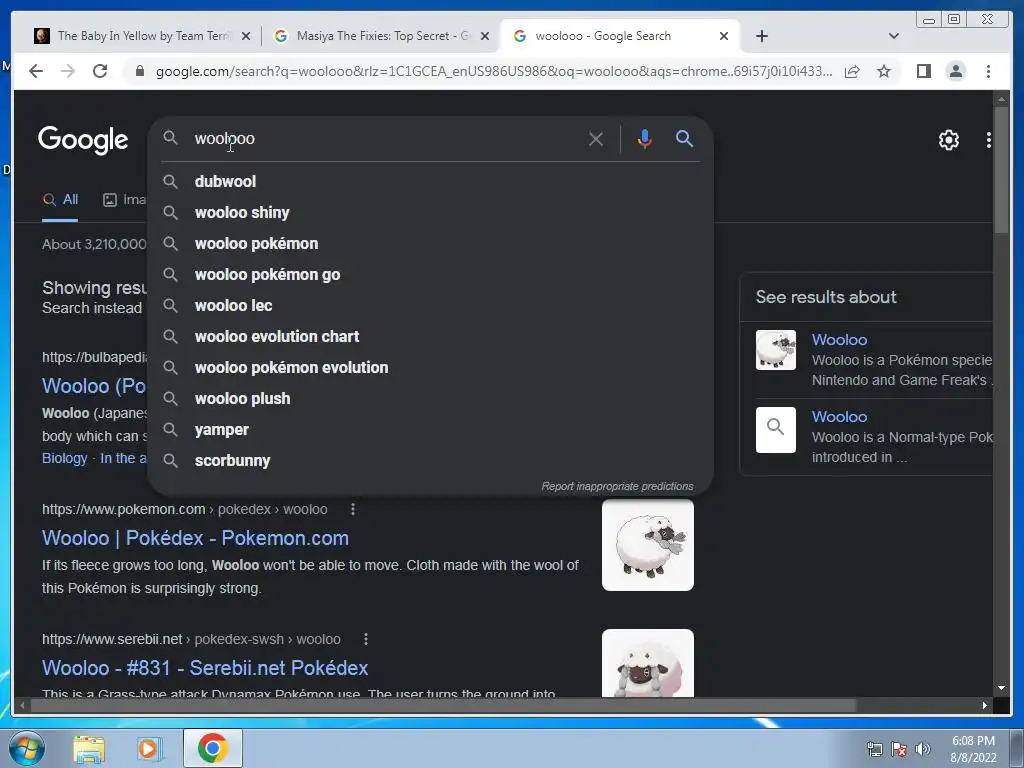
Task: Click inside the Google search text field
Action: pyautogui.click(x=385, y=138)
